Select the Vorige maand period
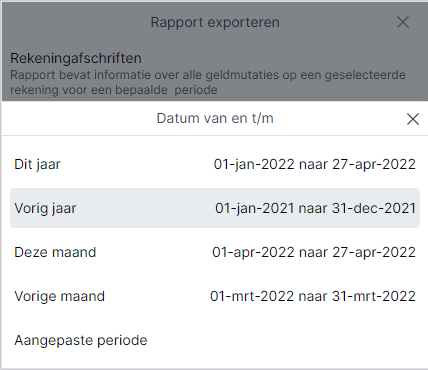Screen dimensions: 428x370 pos(215,296)
